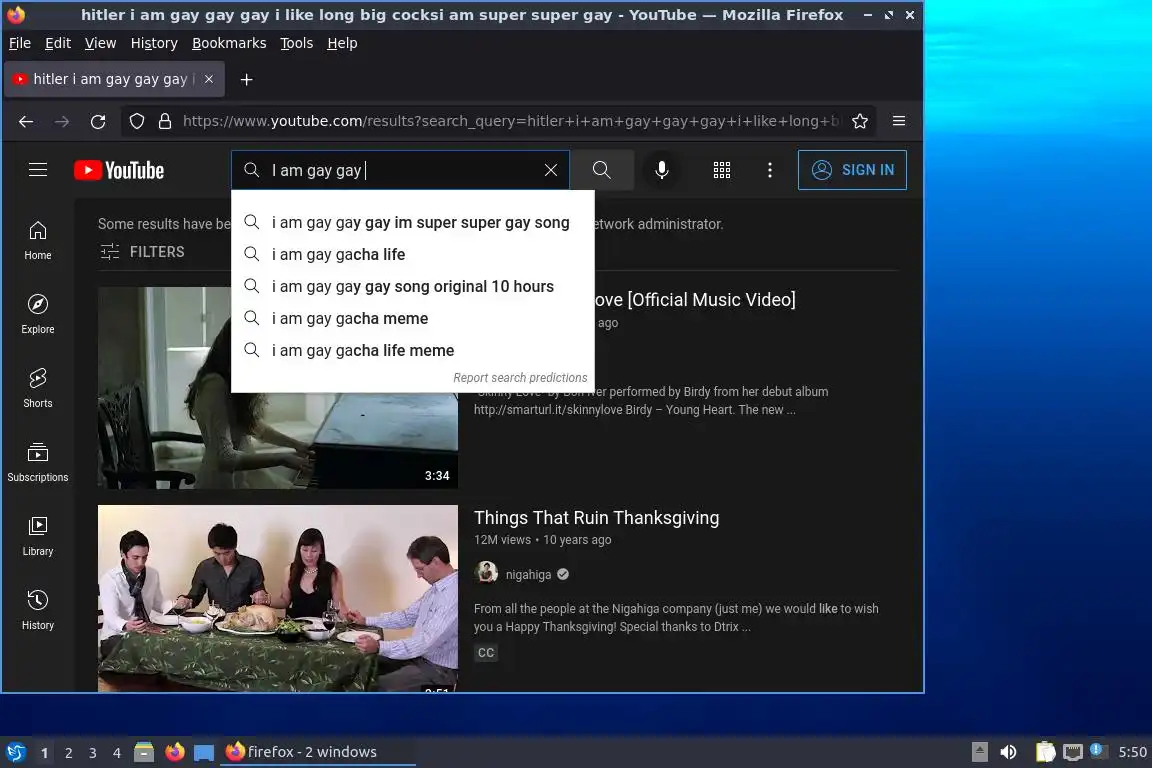1152x768 pixels.
Task: Run search with the magnifier button
Action: pos(602,170)
